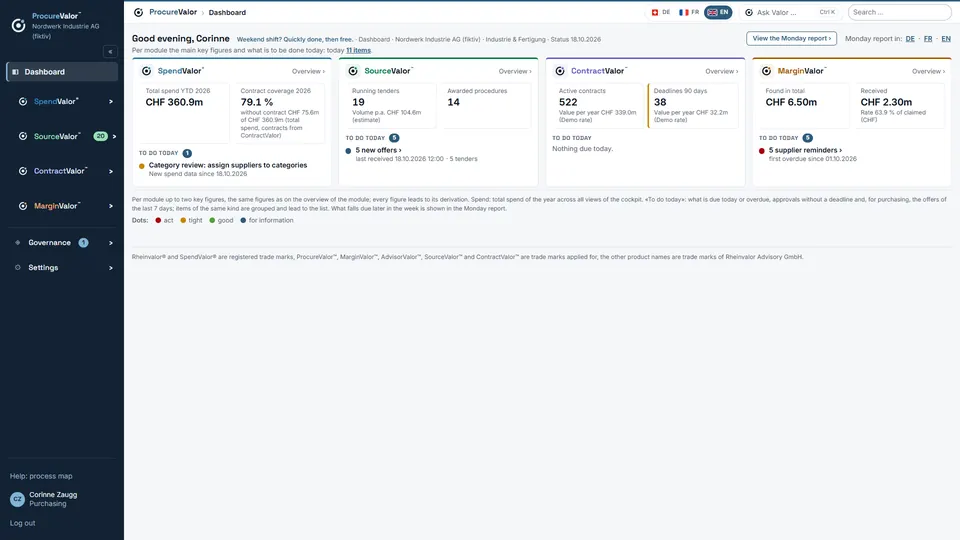Image resolution: width=960 pixels, height=540 pixels.
Task: Open MarginValor card Overview link
Action: click(x=928, y=72)
